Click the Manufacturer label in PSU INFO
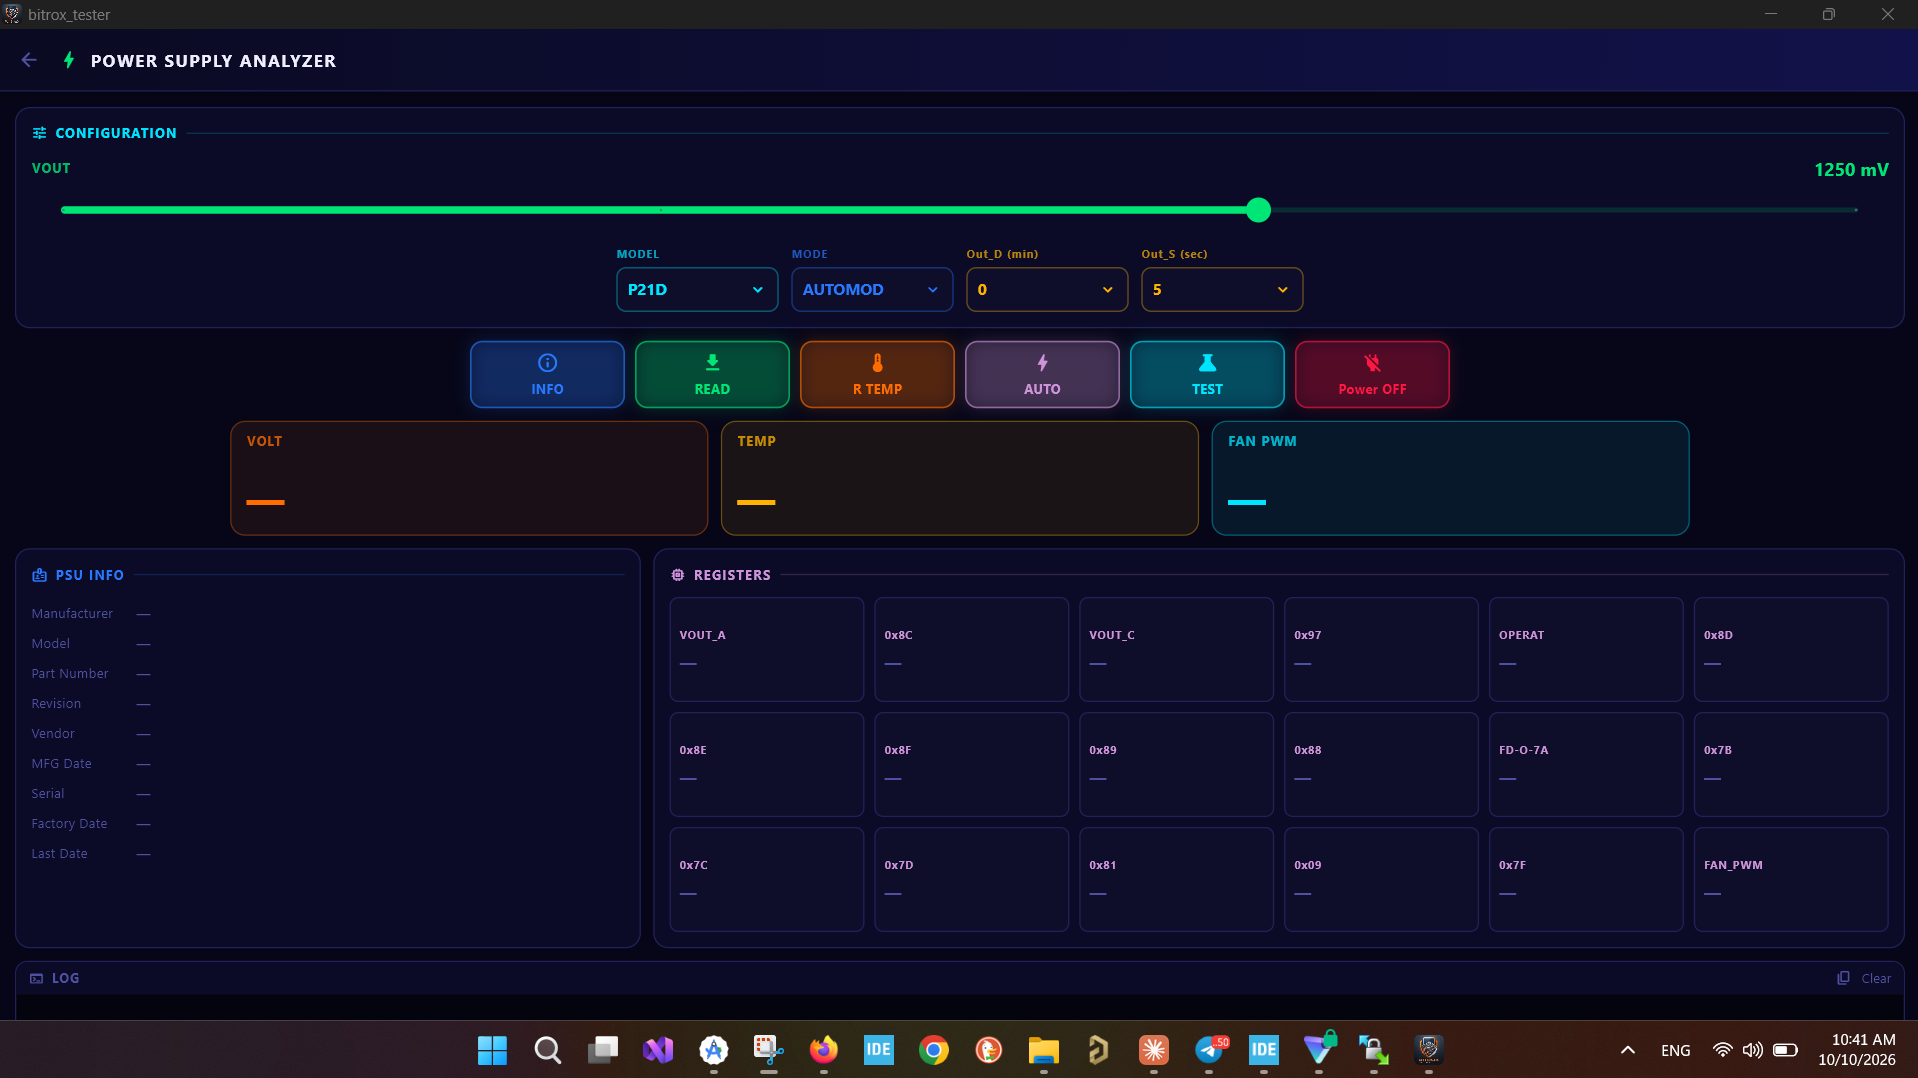Viewport: 1918px width, 1078px height. (72, 613)
